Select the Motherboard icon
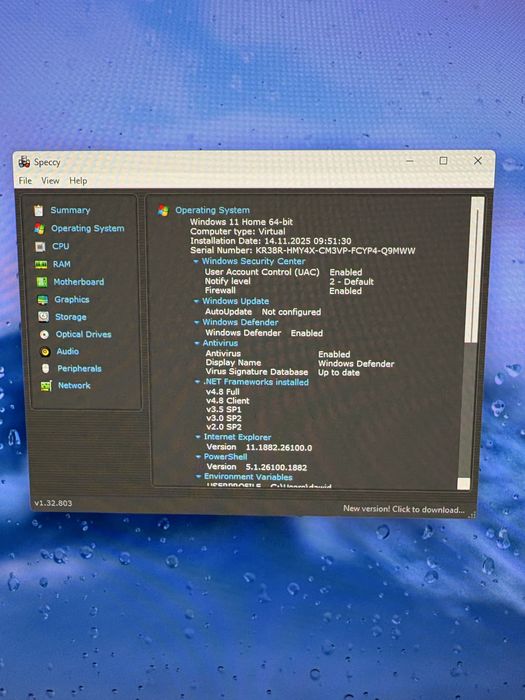Screen dimensions: 525x700 42,282
